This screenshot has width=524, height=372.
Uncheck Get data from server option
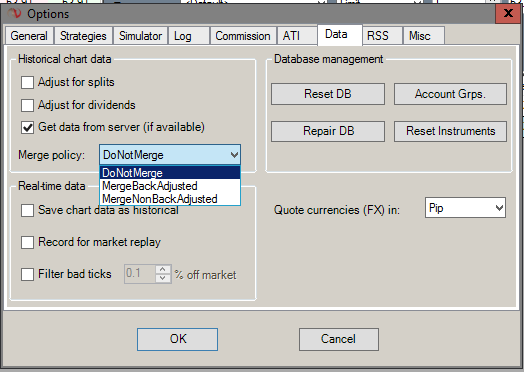click(27, 127)
